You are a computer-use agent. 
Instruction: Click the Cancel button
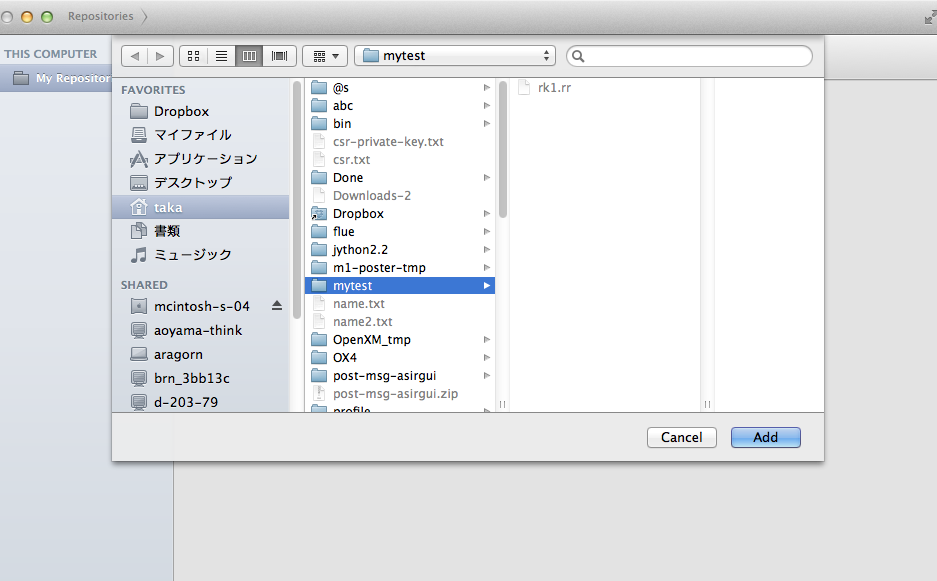point(682,438)
